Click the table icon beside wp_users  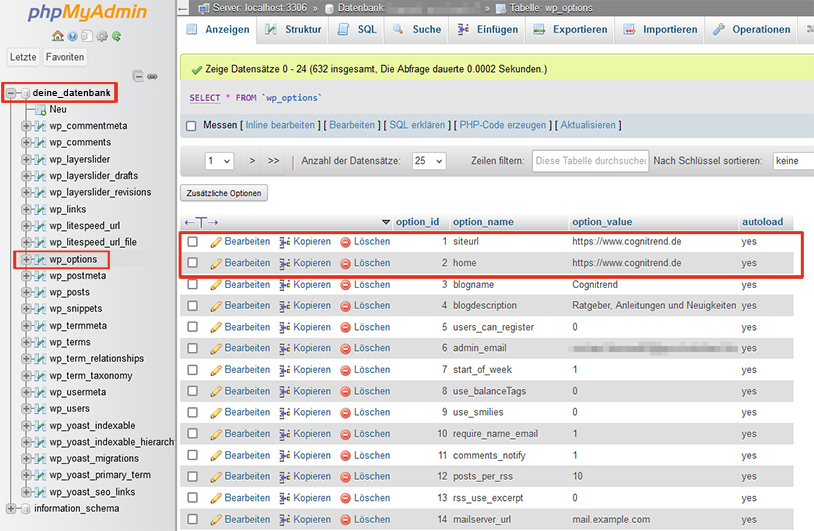(x=40, y=409)
